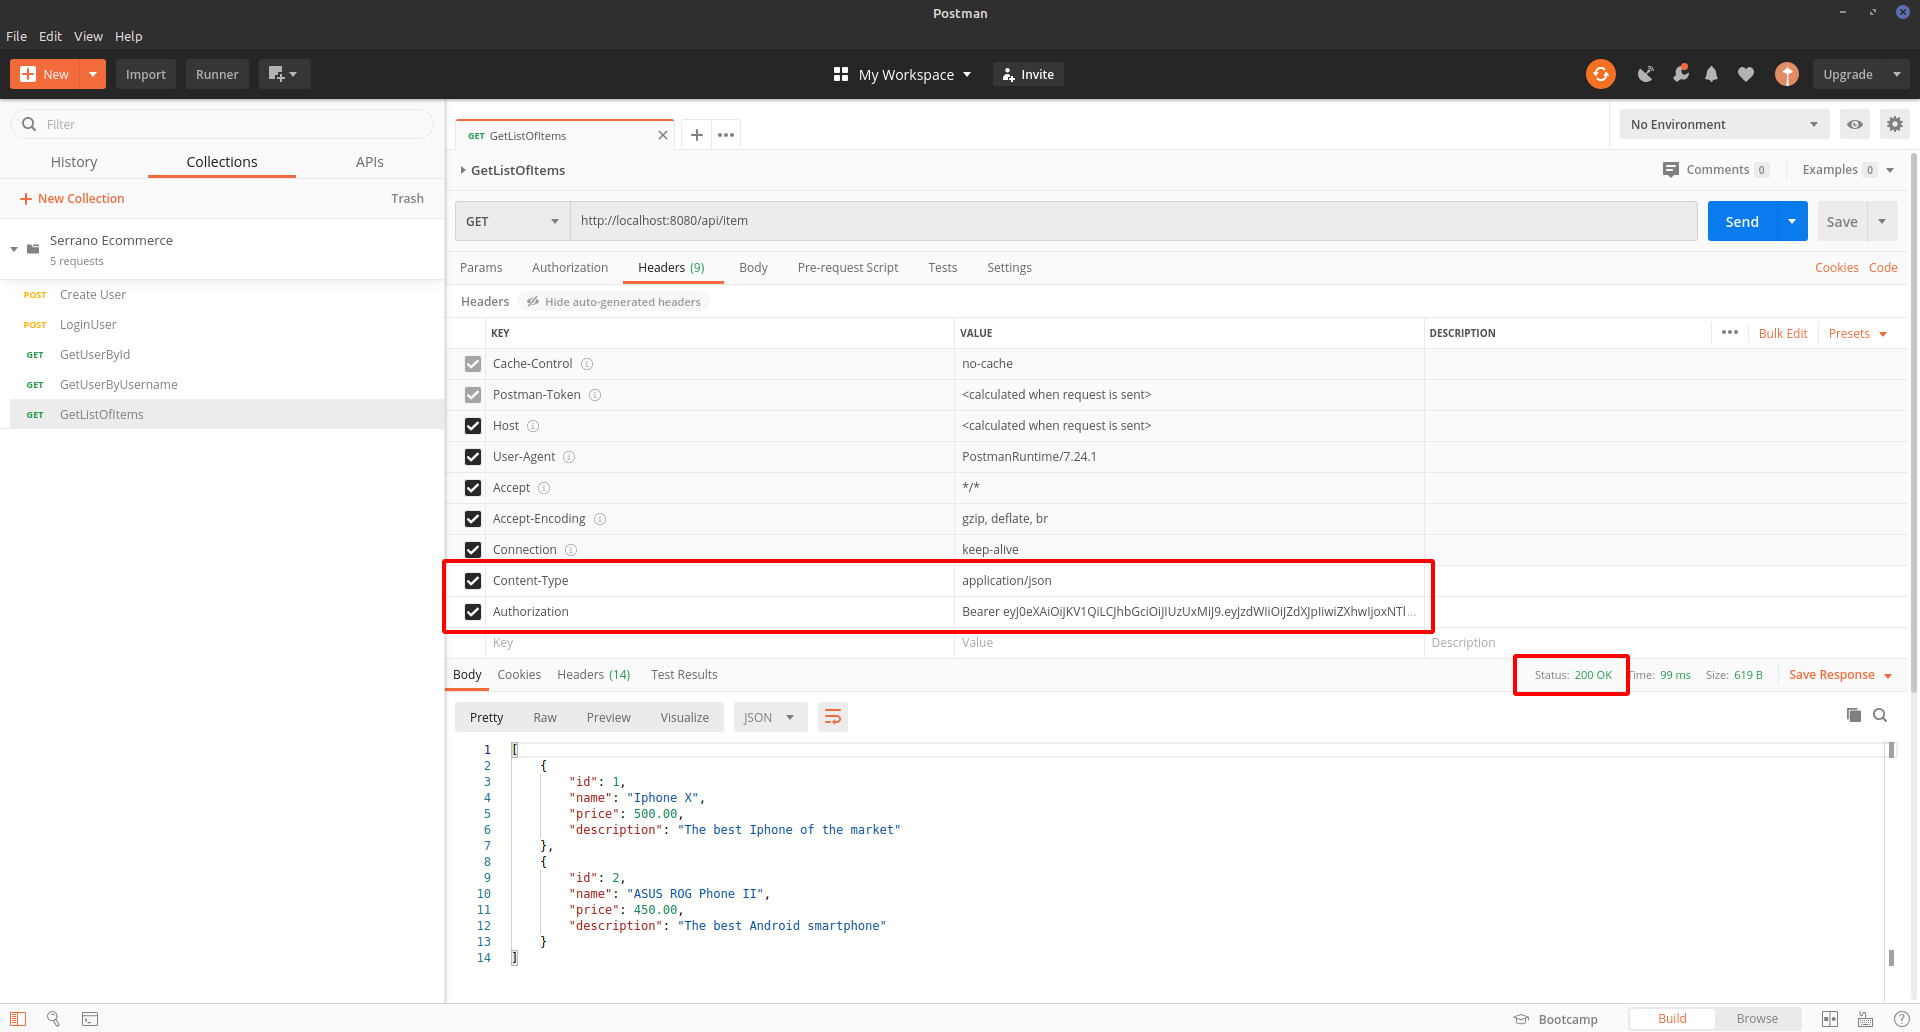Collapse the Serrano Ecommerce collection
1920x1032 pixels.
pos(15,249)
